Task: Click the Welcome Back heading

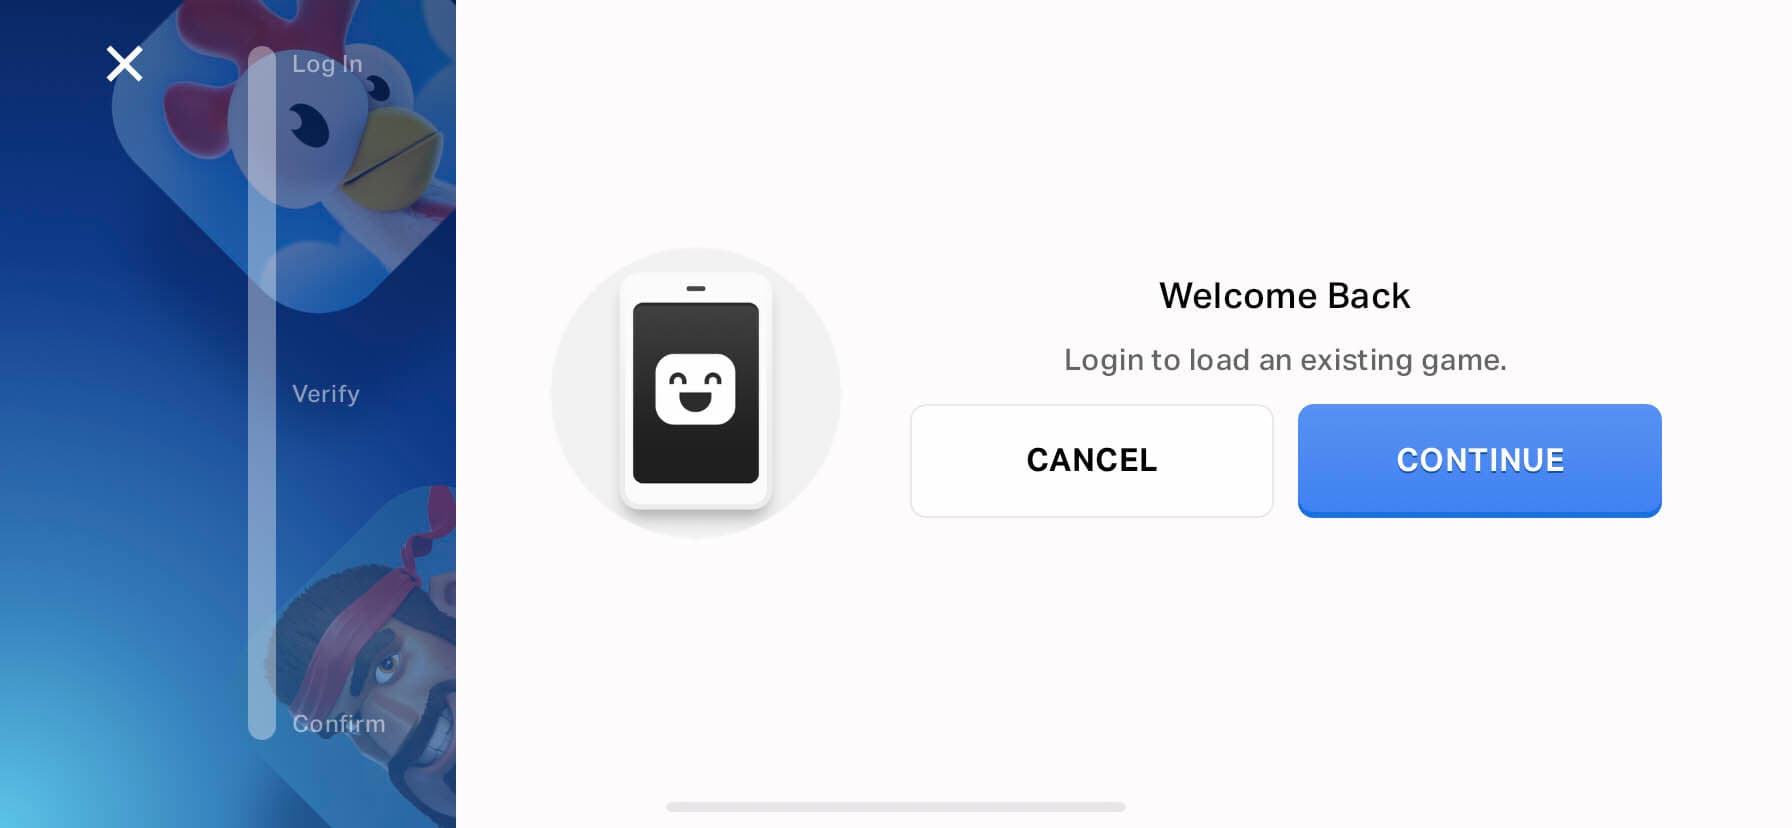Action: click(x=1285, y=296)
